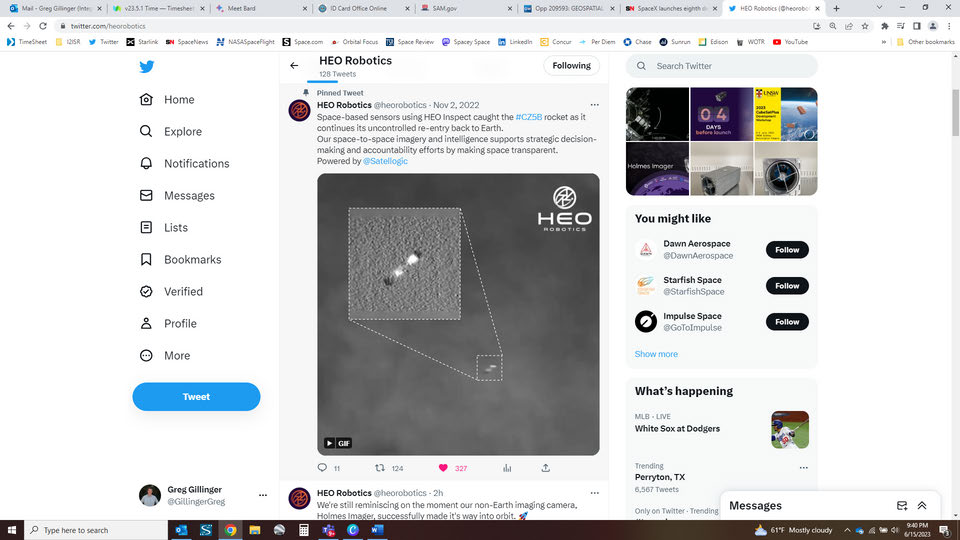Open the Chrome profile avatar icon

pos(932,26)
